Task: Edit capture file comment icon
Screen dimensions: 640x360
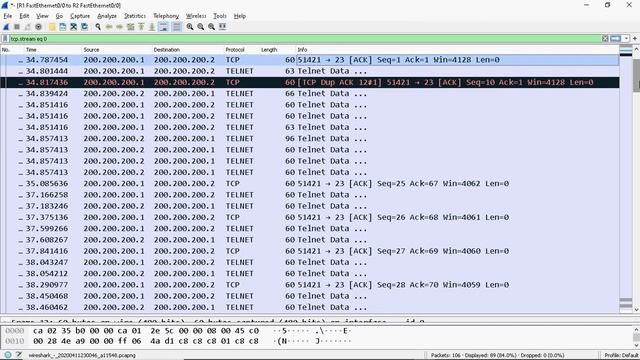Action: pos(18,355)
